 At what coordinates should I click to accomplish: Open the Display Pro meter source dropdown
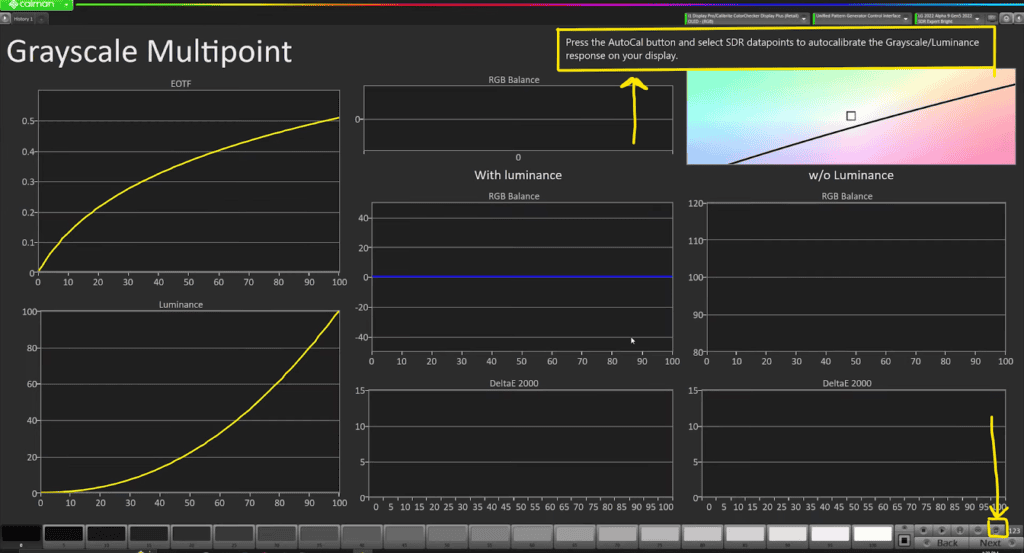pos(747,18)
